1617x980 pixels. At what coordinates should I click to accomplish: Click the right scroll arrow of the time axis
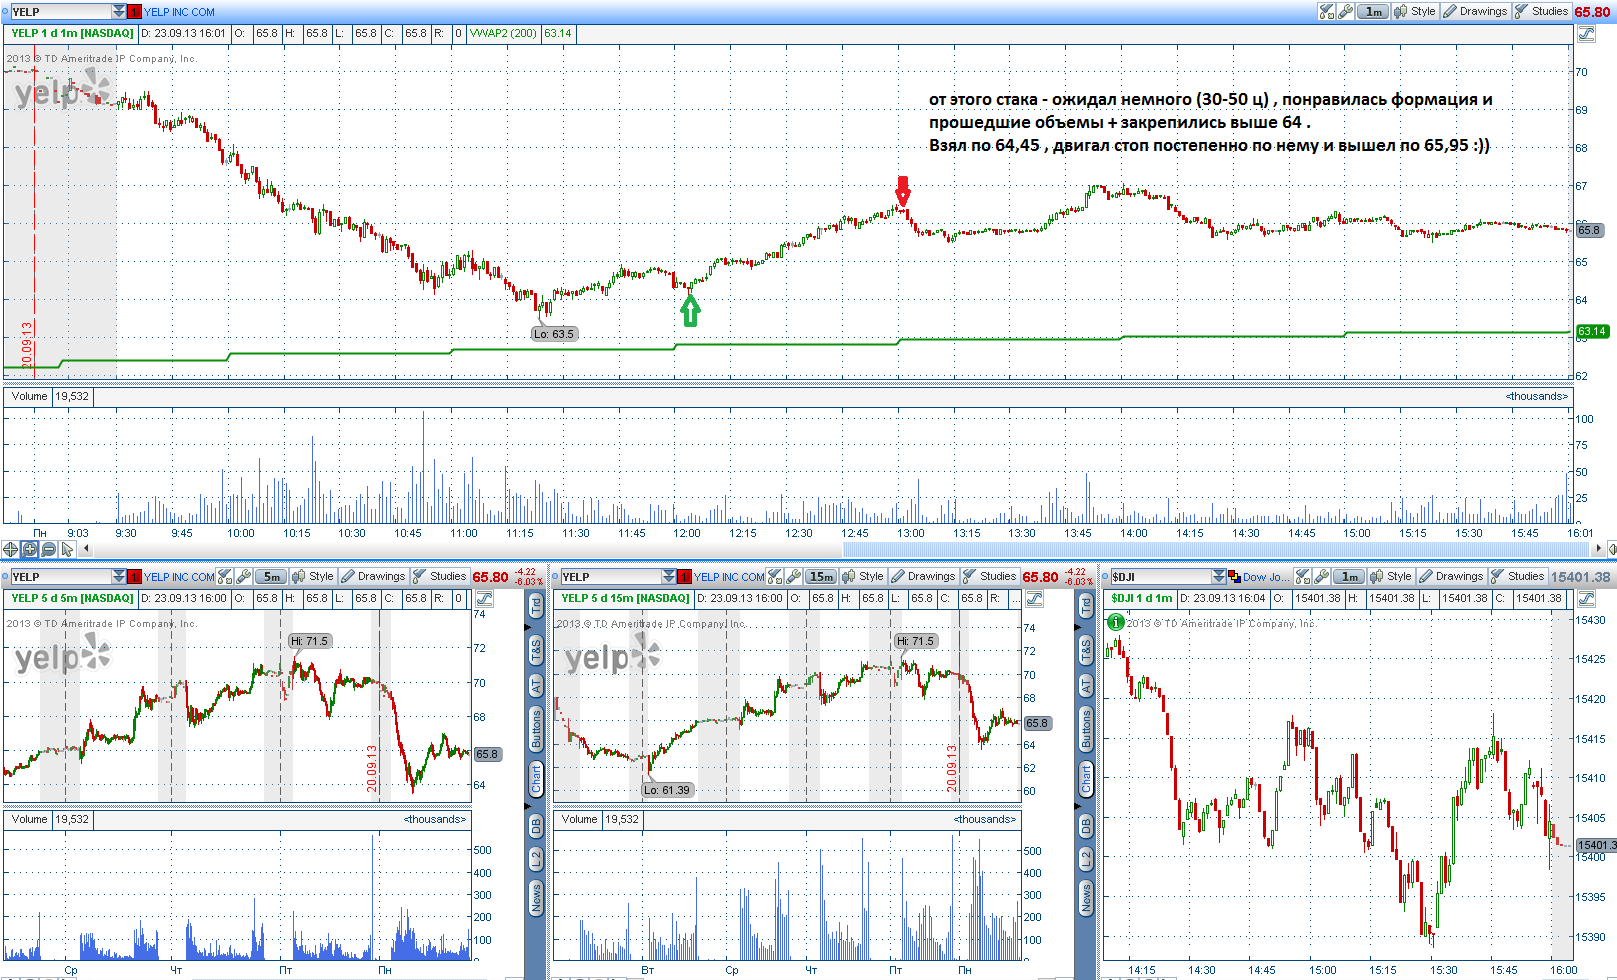(x=1598, y=549)
